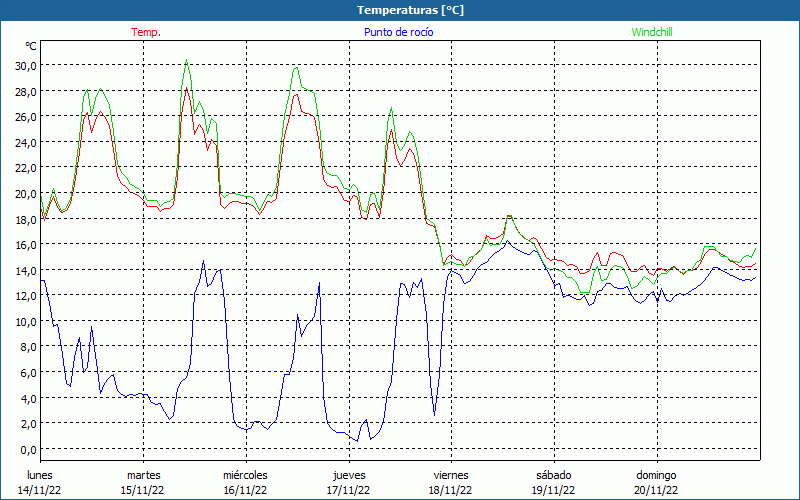The image size is (800, 500).
Task: Click the Temperaturas [°C] chart title
Action: point(410,10)
